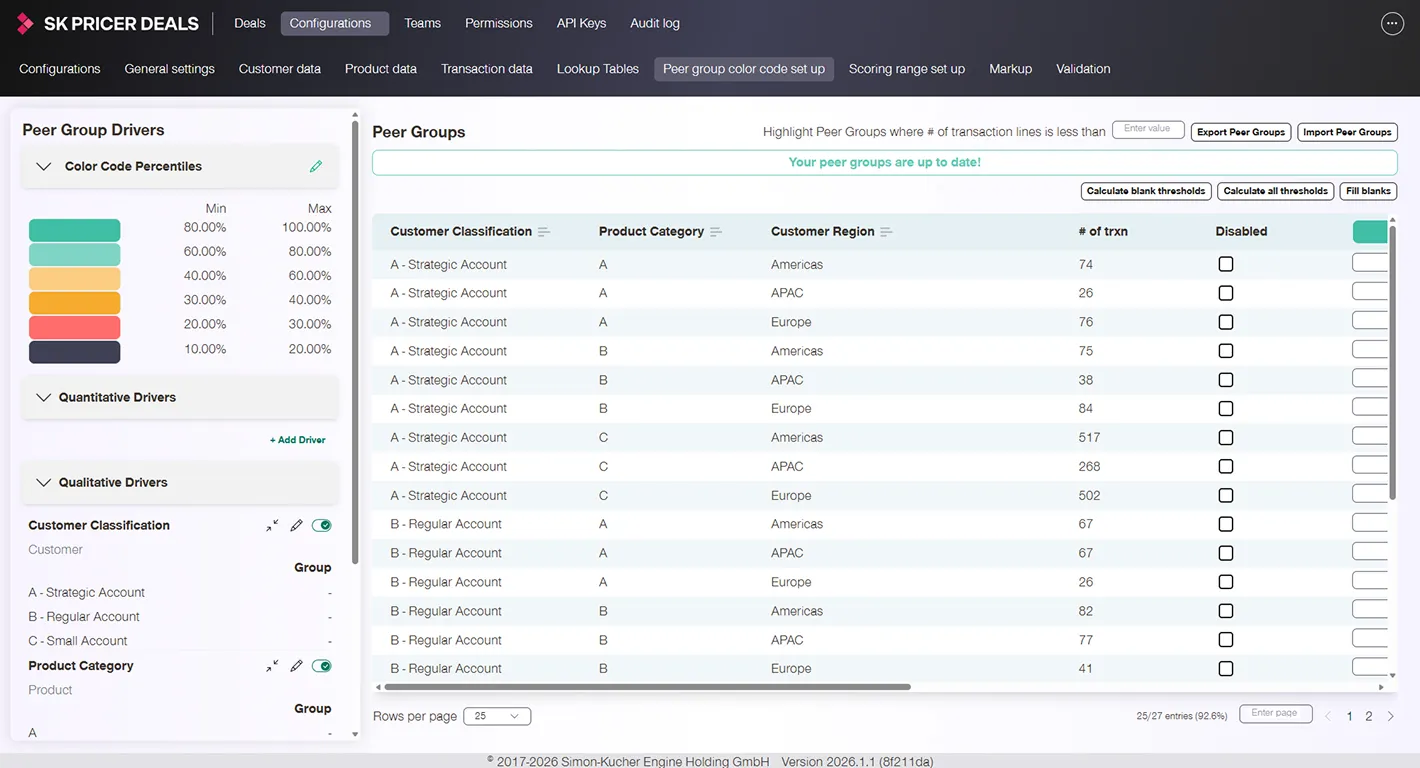
Task: Toggle the Product Category driver switch
Action: click(321, 666)
